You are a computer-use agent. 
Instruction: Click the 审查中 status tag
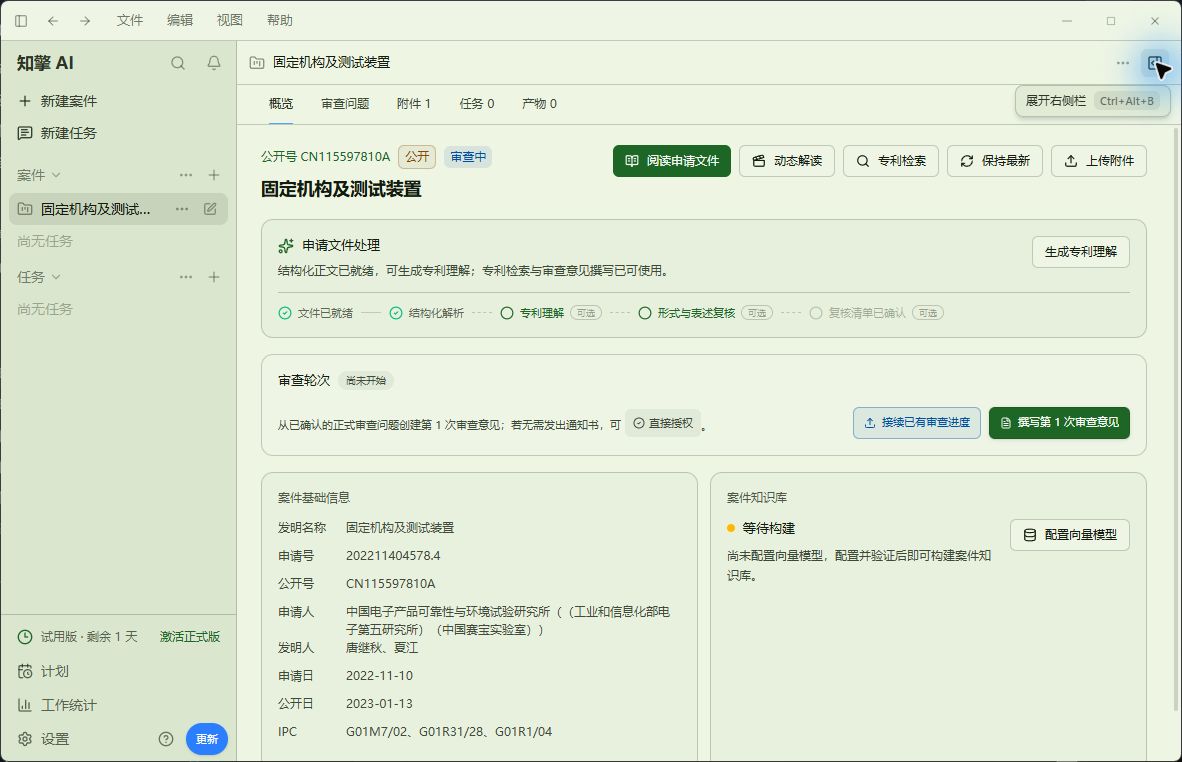(x=468, y=157)
